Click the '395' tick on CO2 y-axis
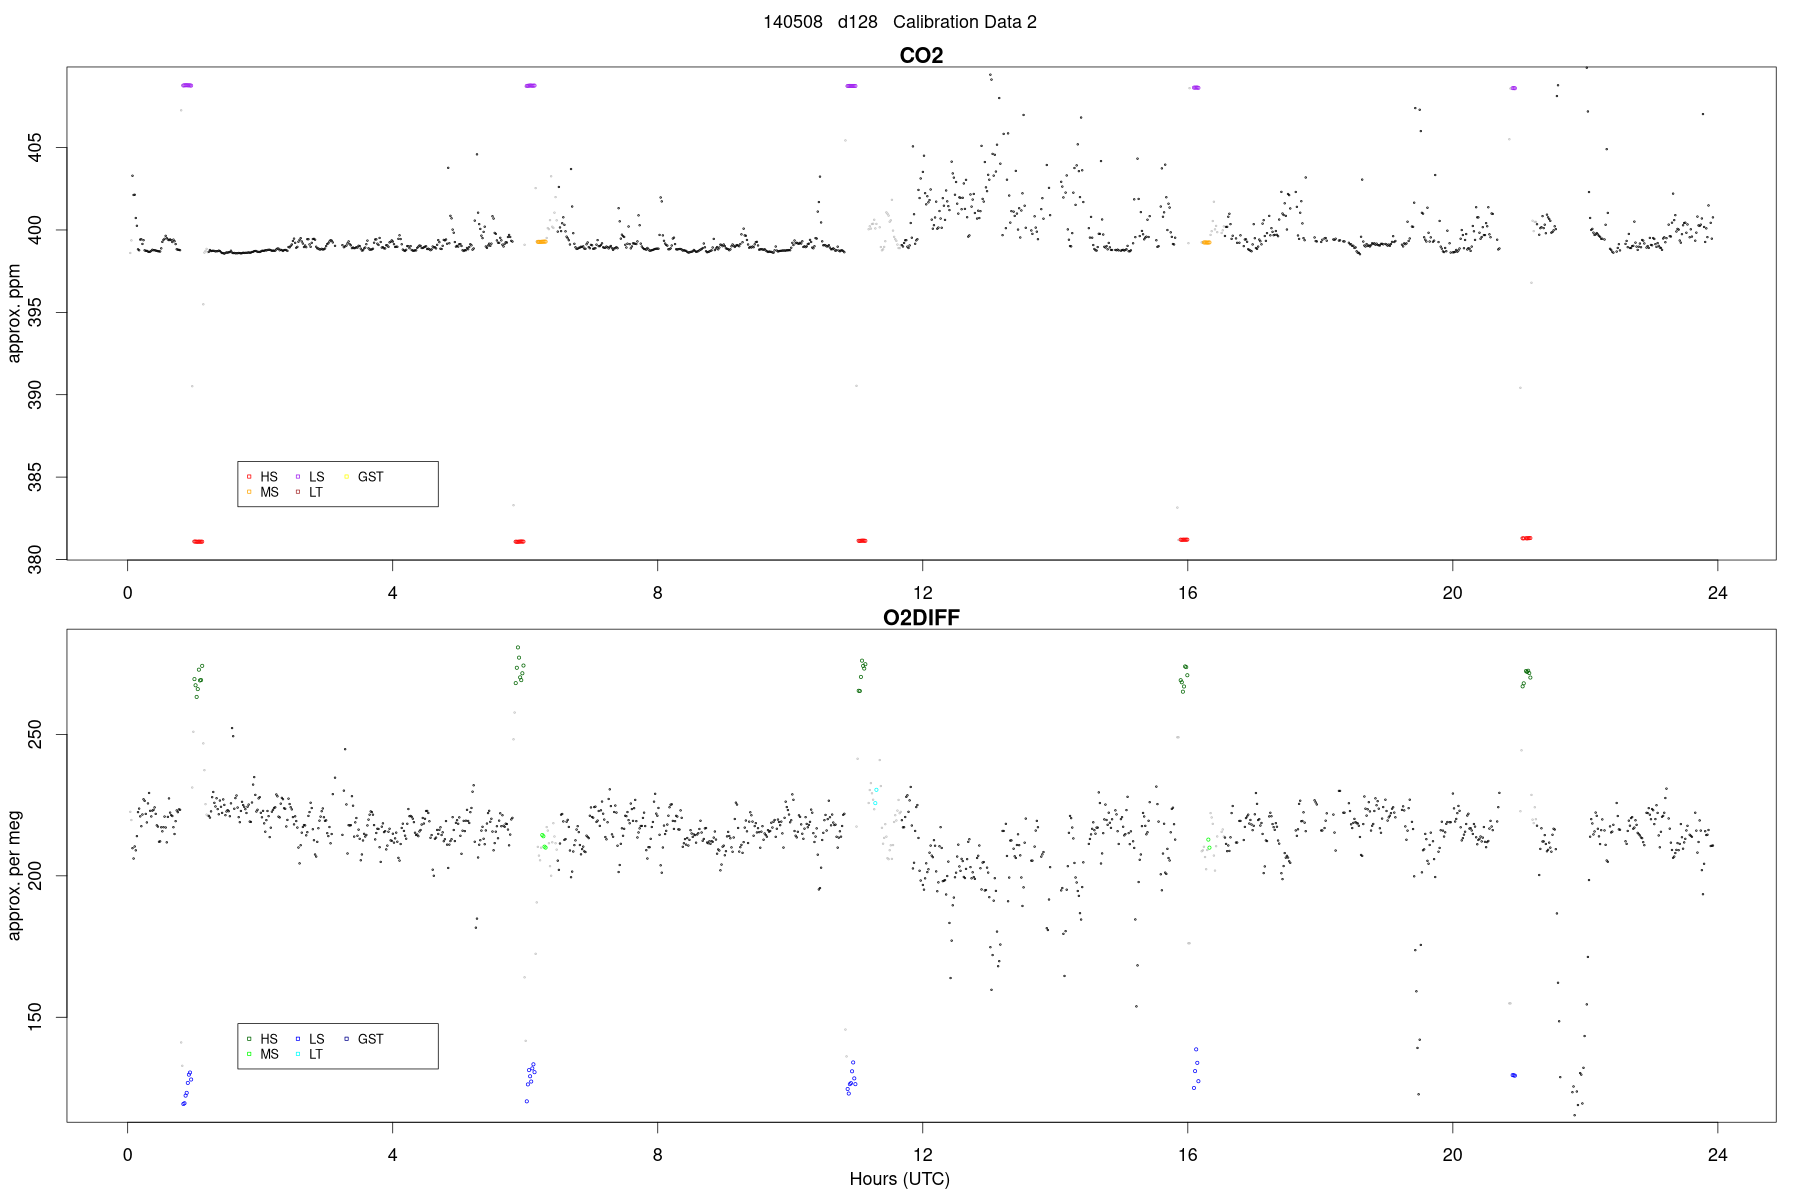The image size is (1800, 1200). click(35, 313)
